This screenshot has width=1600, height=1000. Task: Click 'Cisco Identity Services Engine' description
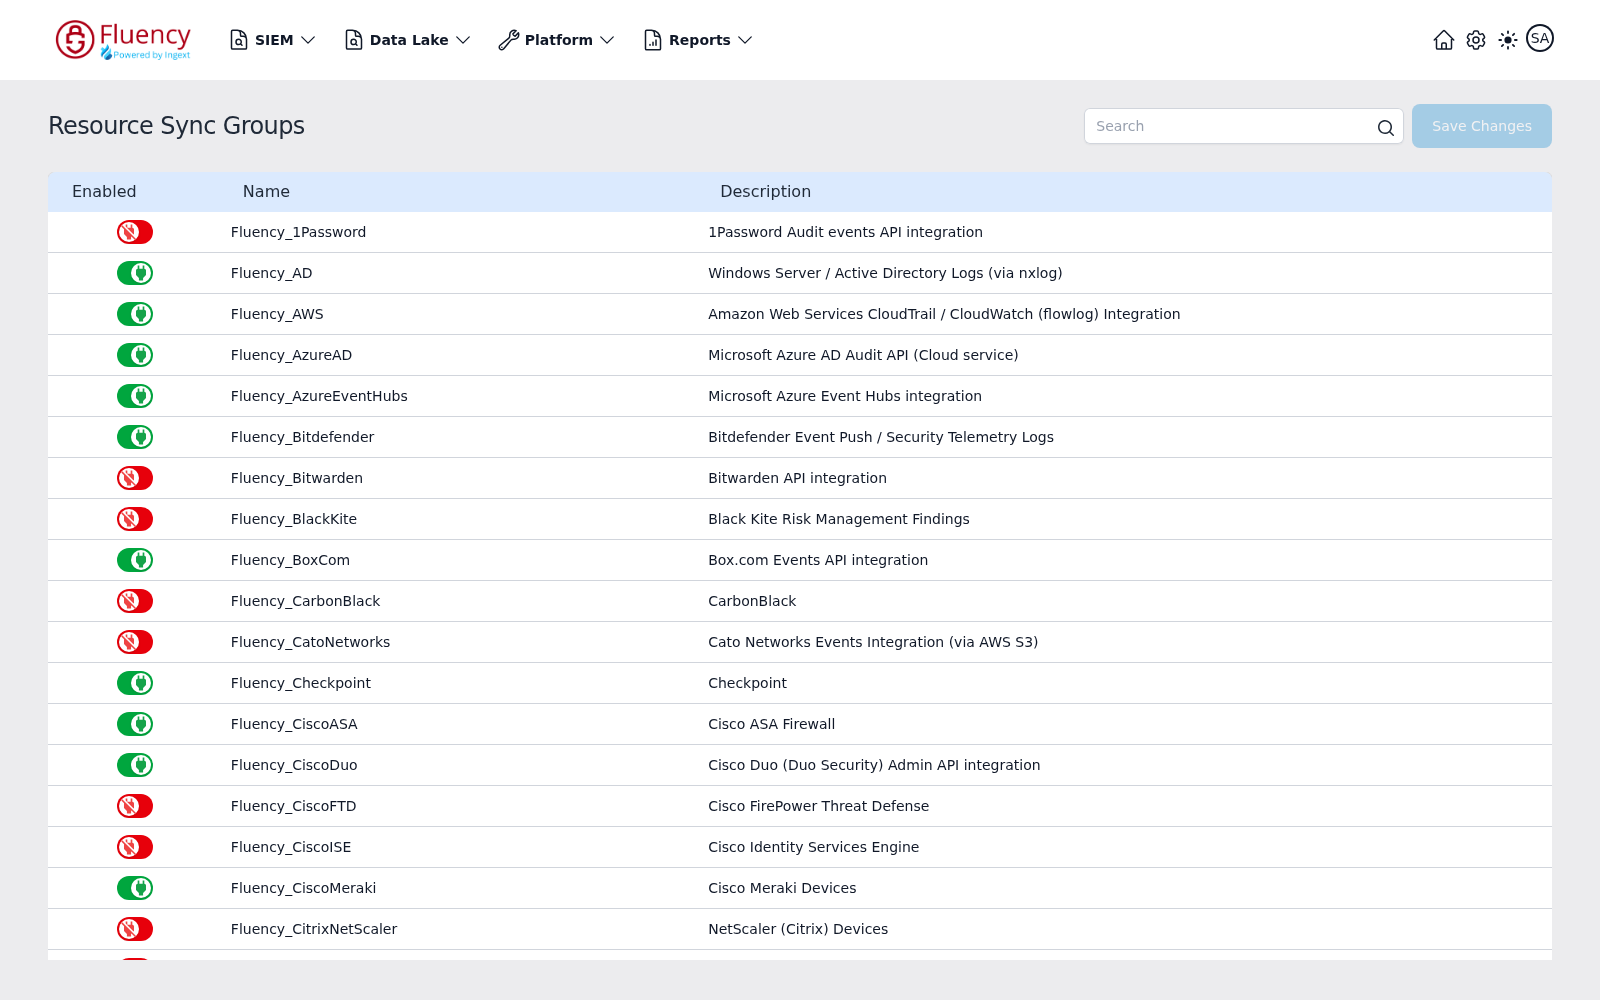coord(813,847)
